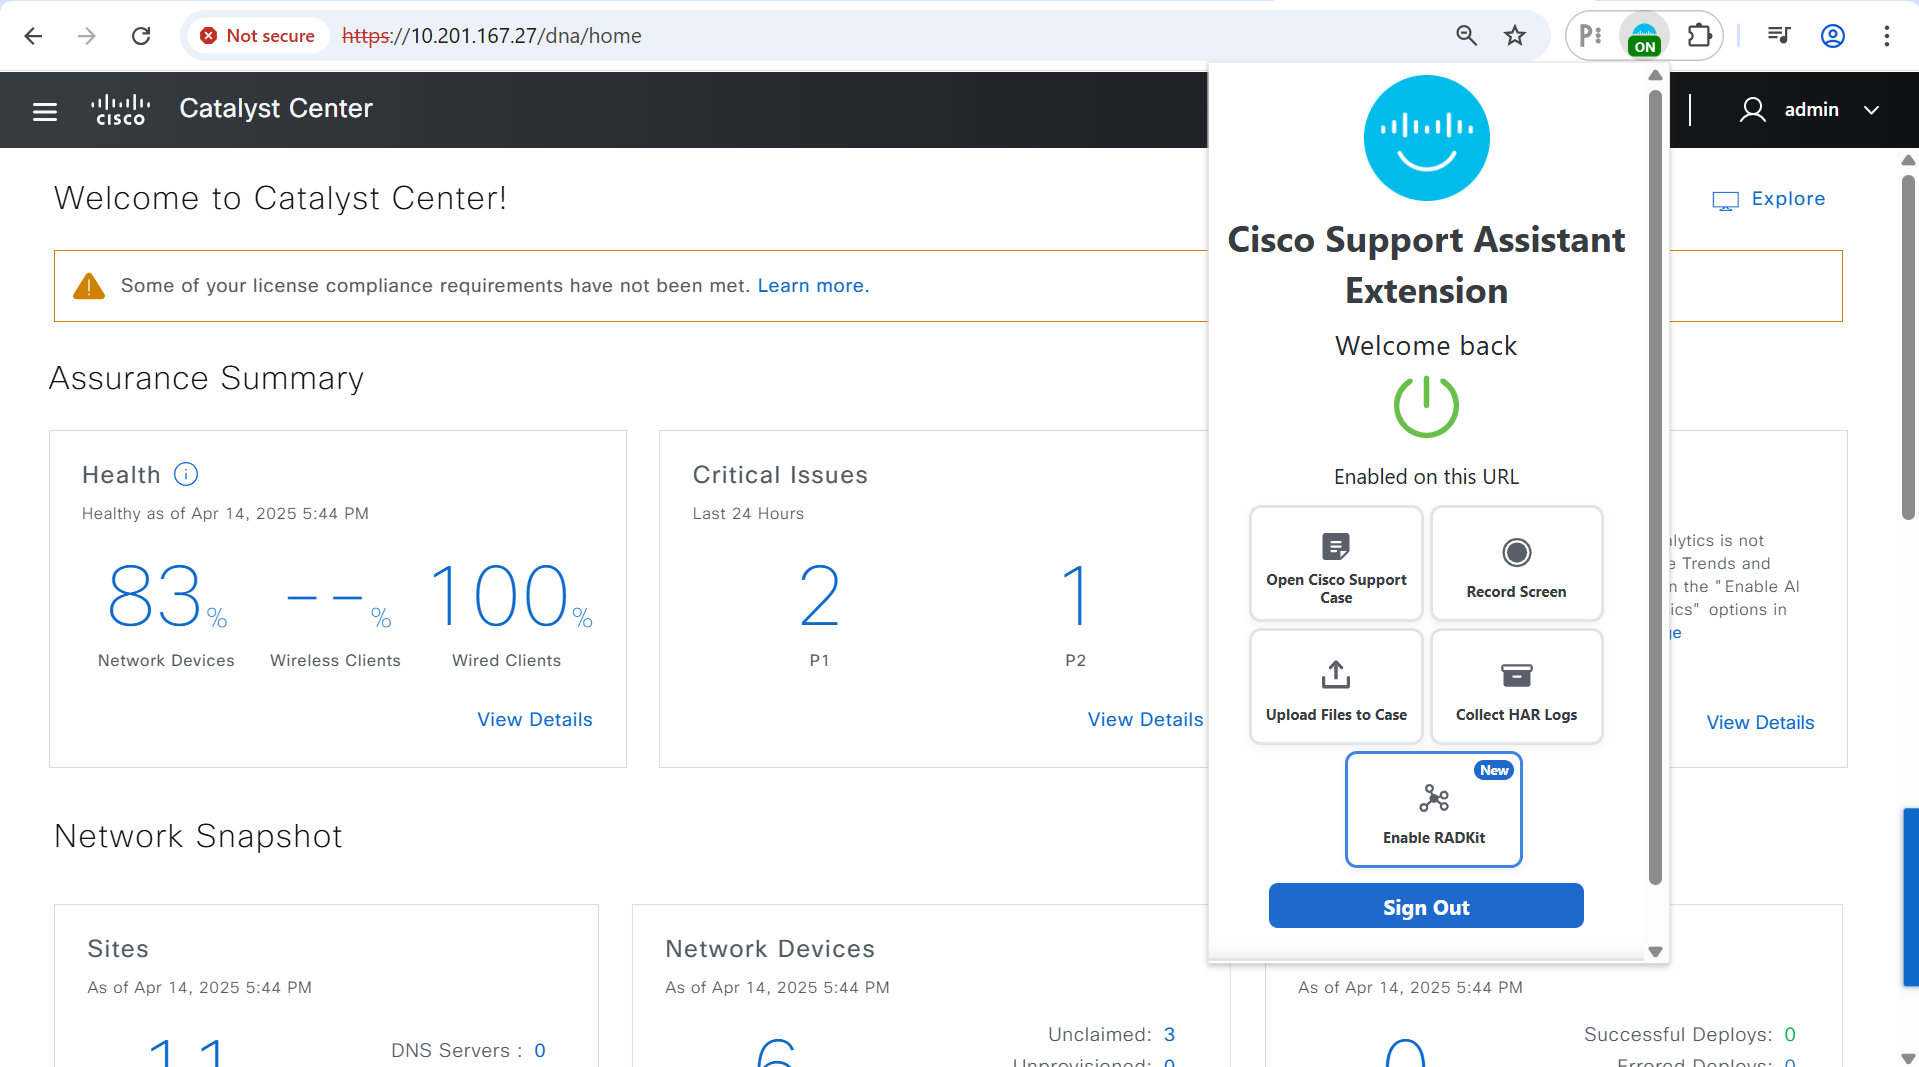Click the Record Screen icon
This screenshot has width=1919, height=1067.
[x=1516, y=551]
